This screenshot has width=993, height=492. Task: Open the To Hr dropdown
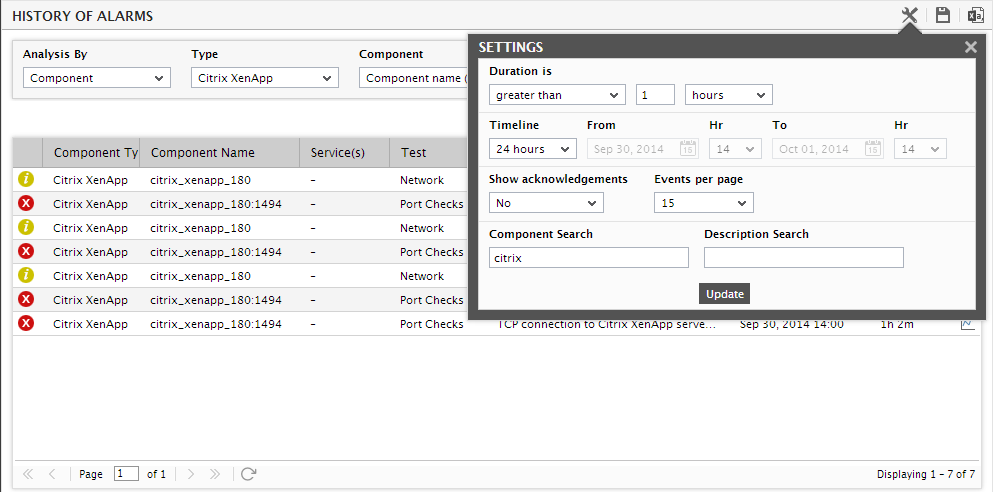point(920,149)
